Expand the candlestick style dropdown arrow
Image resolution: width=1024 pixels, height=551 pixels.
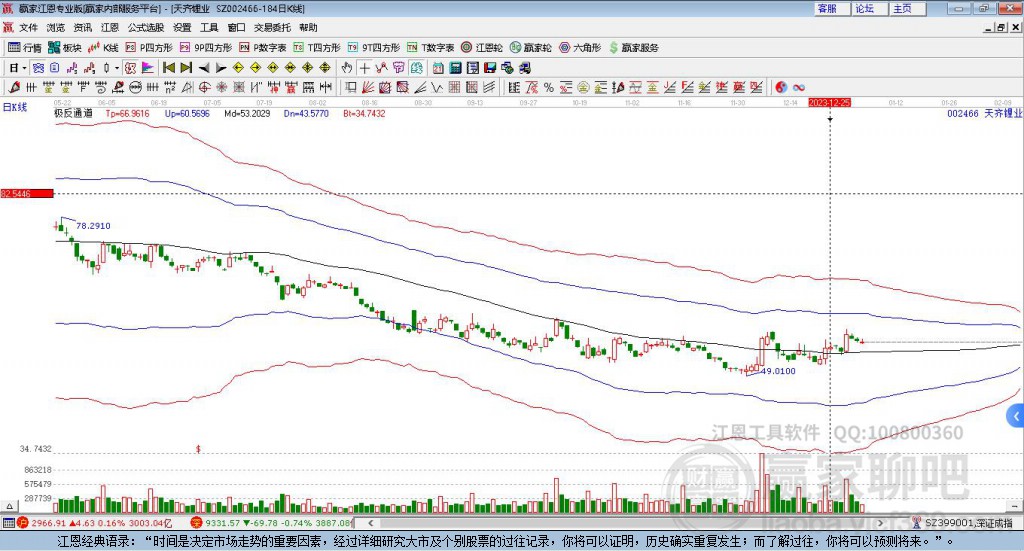click(x=117, y=68)
